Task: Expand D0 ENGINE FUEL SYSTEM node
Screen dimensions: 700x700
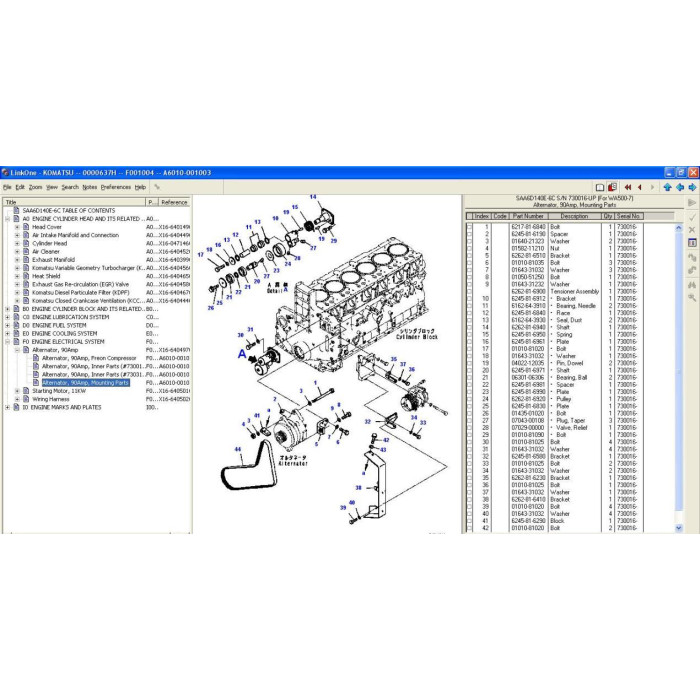Action: [x=7, y=325]
